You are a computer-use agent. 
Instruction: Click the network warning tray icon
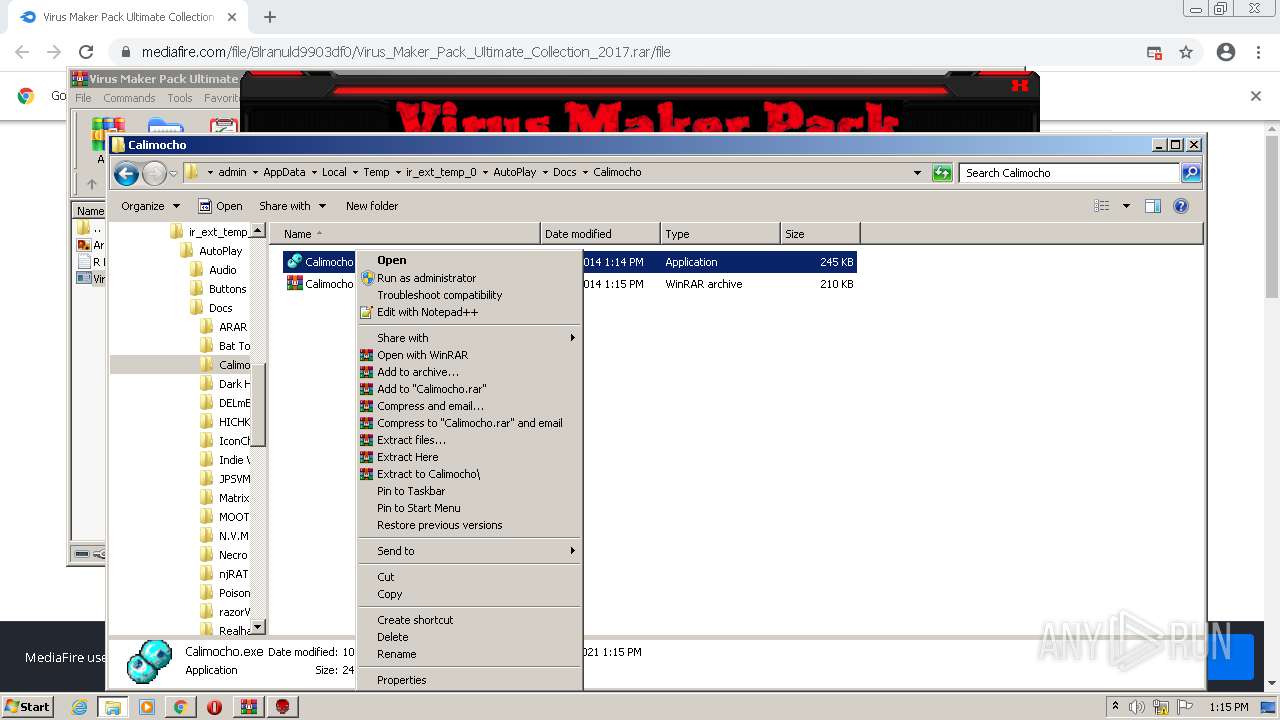1161,707
